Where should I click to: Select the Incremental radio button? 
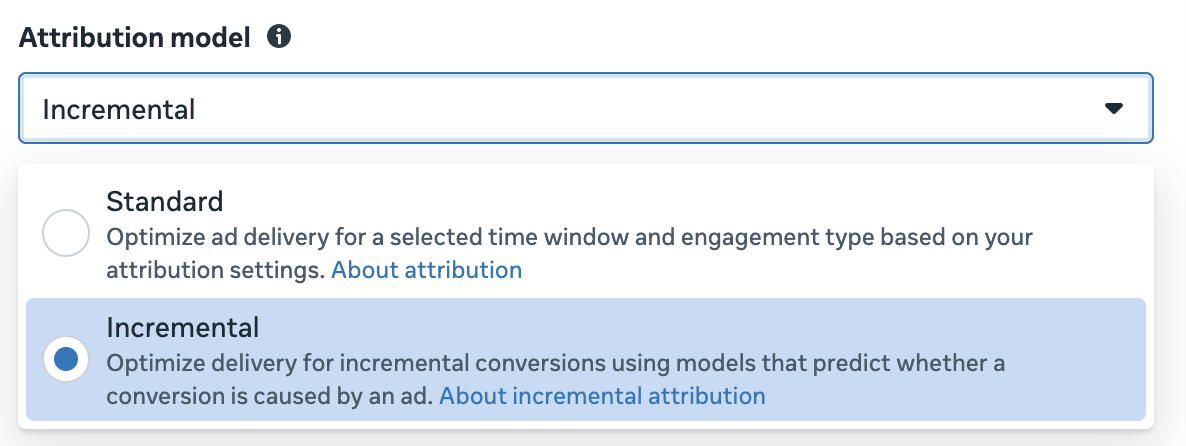click(66, 360)
